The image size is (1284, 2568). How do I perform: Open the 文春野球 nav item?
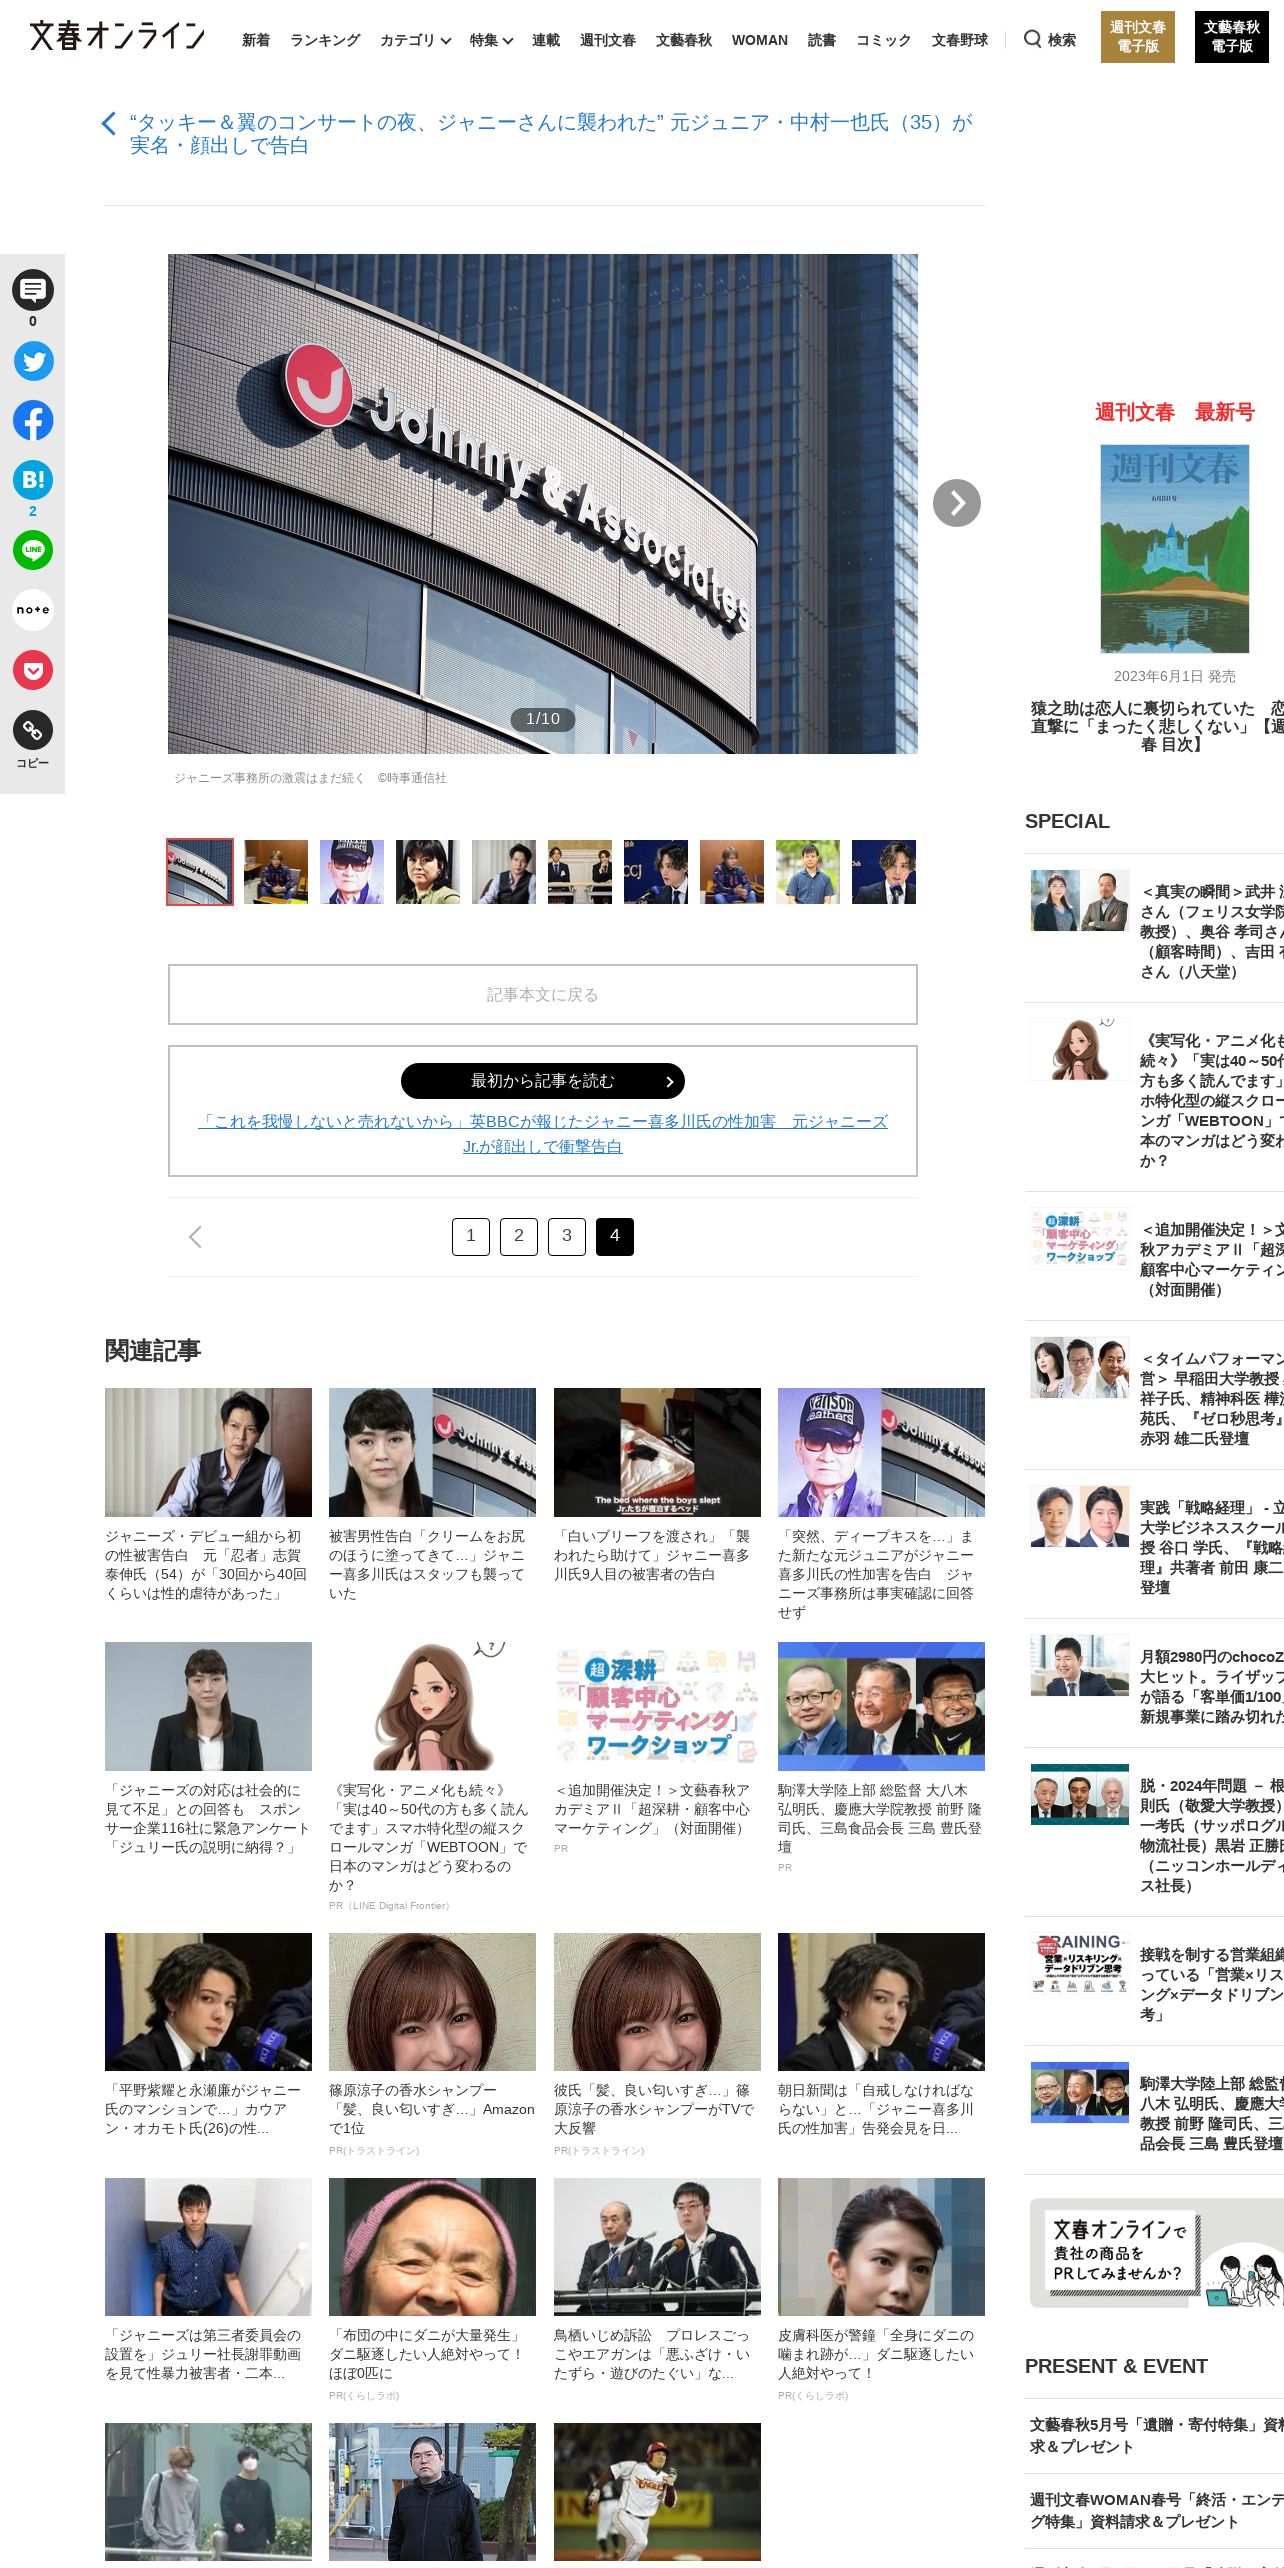tap(960, 40)
